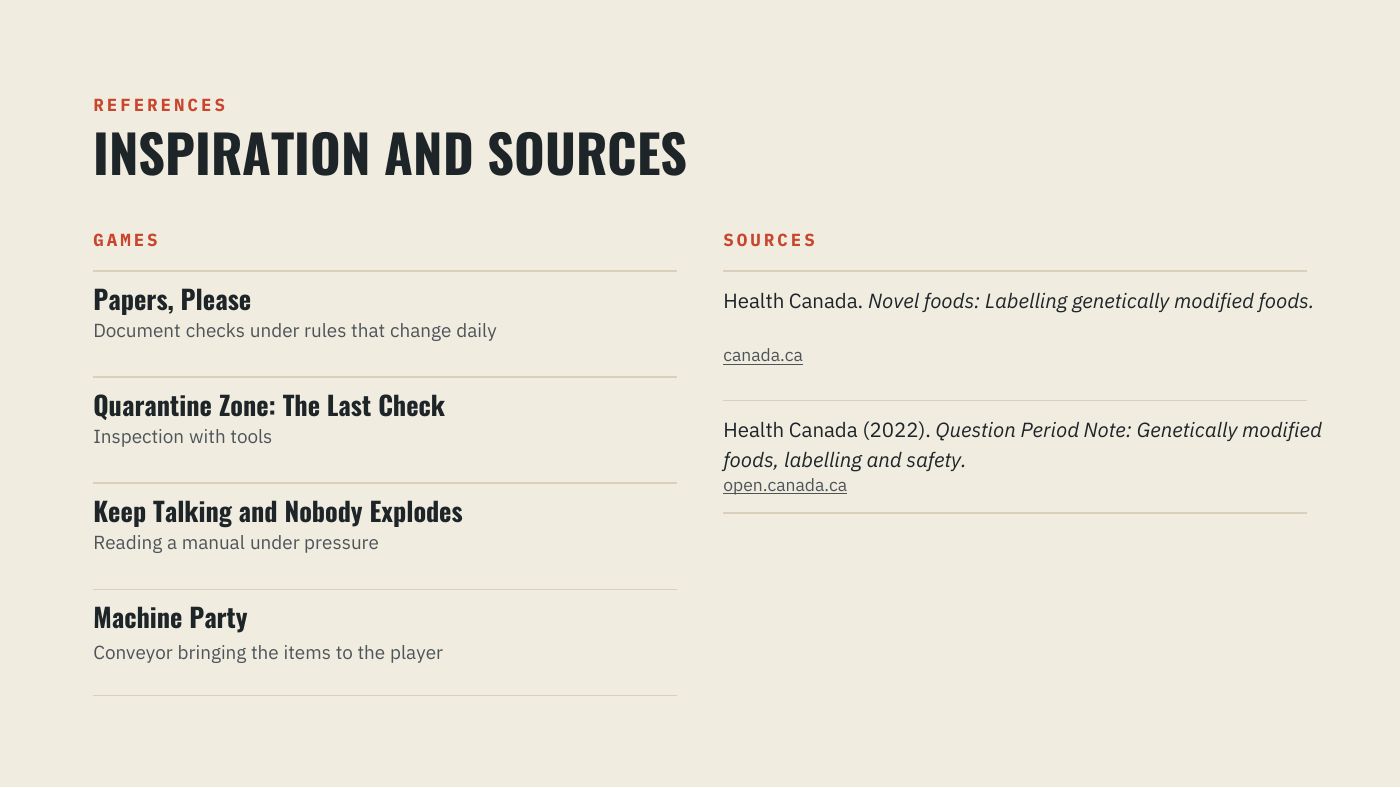Select the Novel foods labelling citation text
The height and width of the screenshot is (788, 1400).
pos(1018,301)
